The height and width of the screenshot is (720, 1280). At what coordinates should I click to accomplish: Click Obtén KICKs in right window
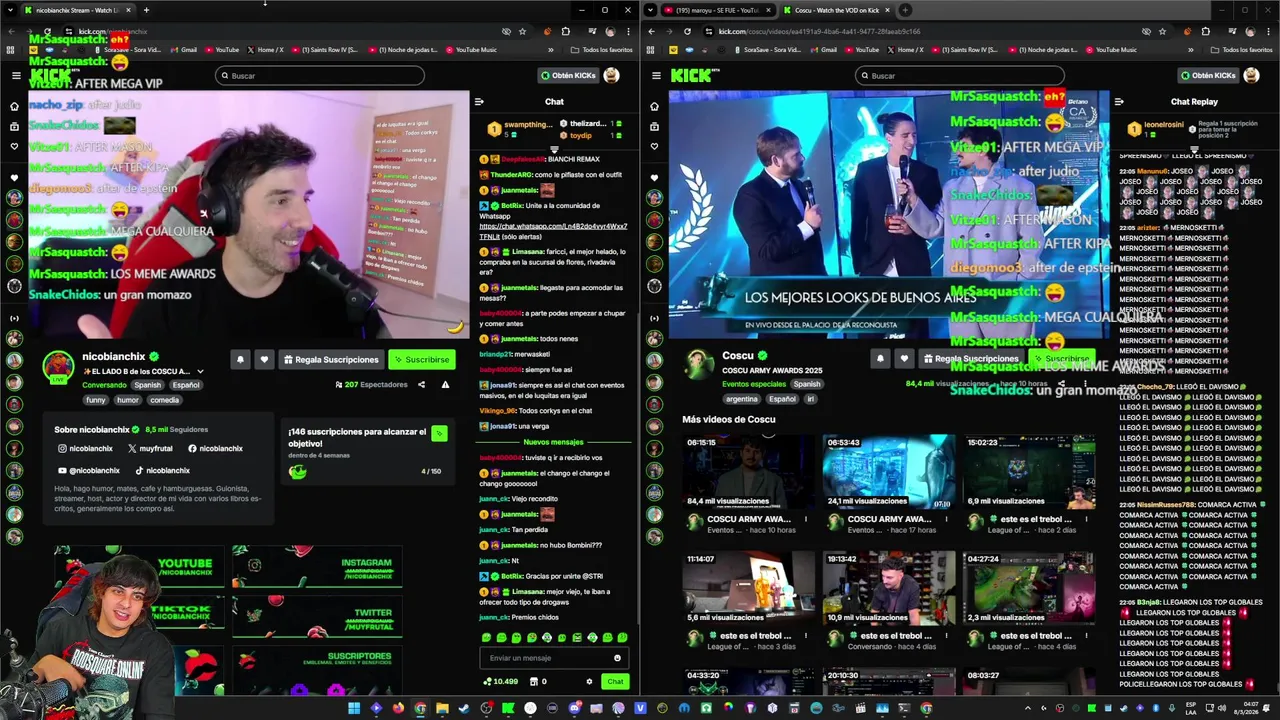click(1207, 75)
